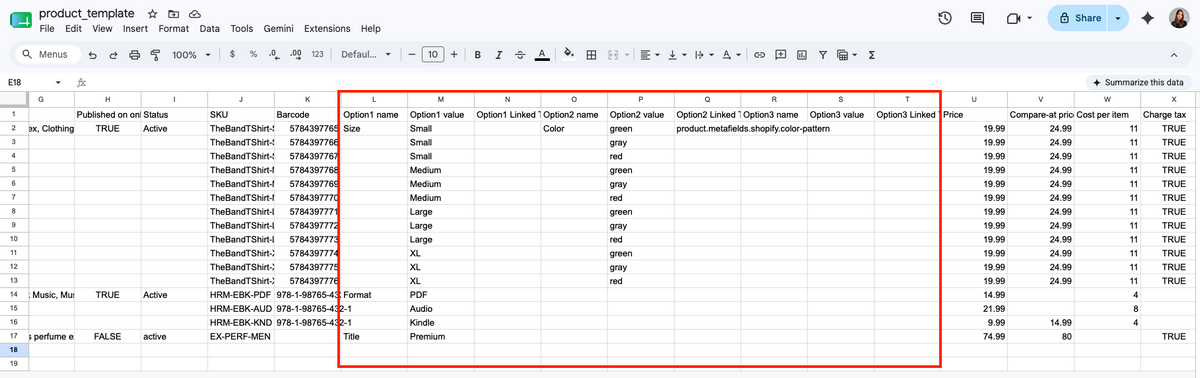The height and width of the screenshot is (378, 1200).
Task: Open the Extensions menu
Action: click(328, 29)
